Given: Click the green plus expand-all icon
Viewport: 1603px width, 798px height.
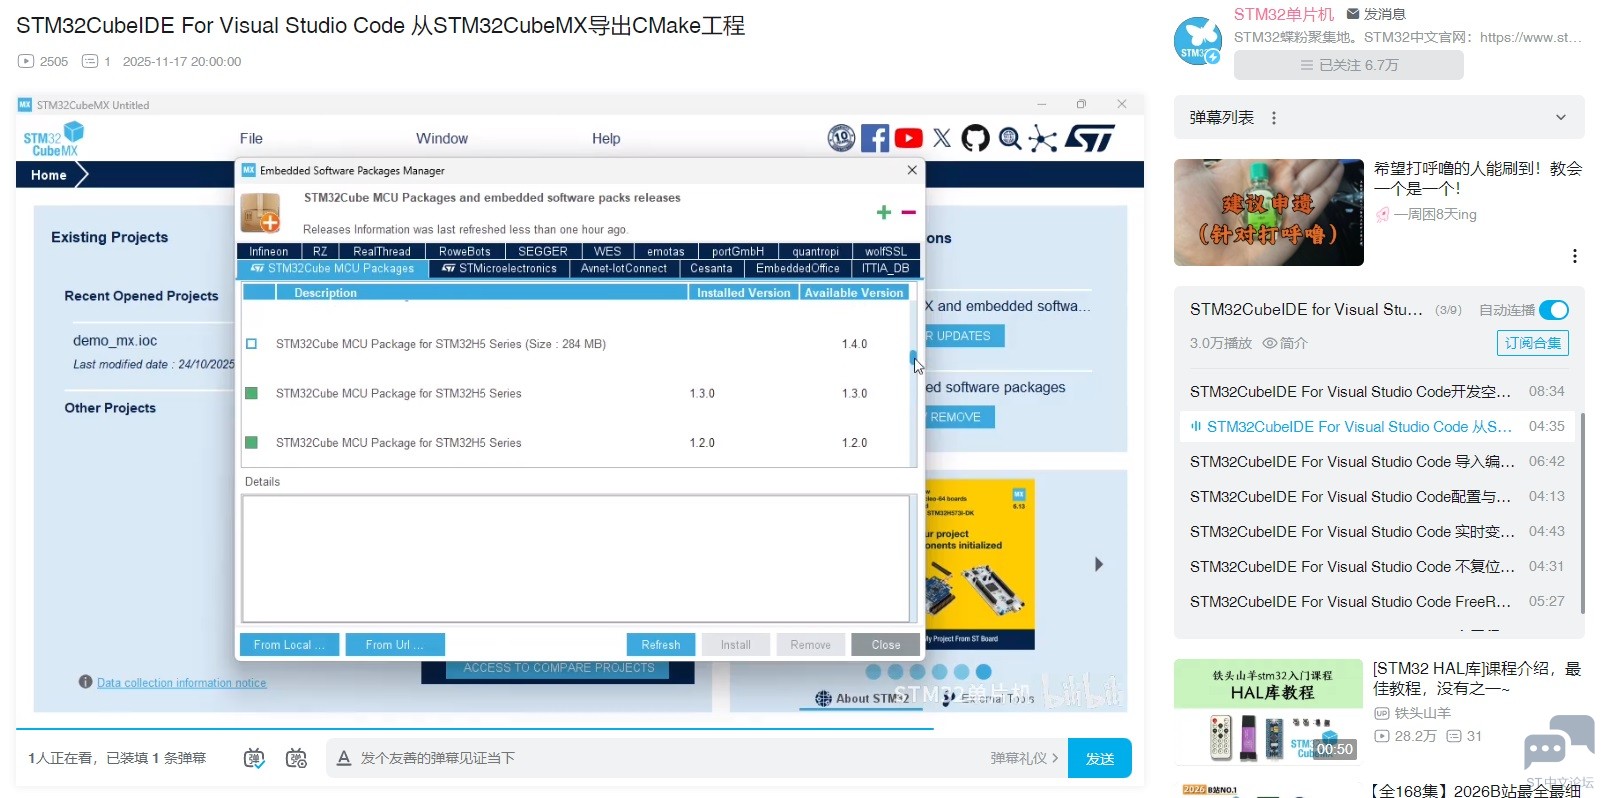Looking at the screenshot, I should click(x=883, y=212).
